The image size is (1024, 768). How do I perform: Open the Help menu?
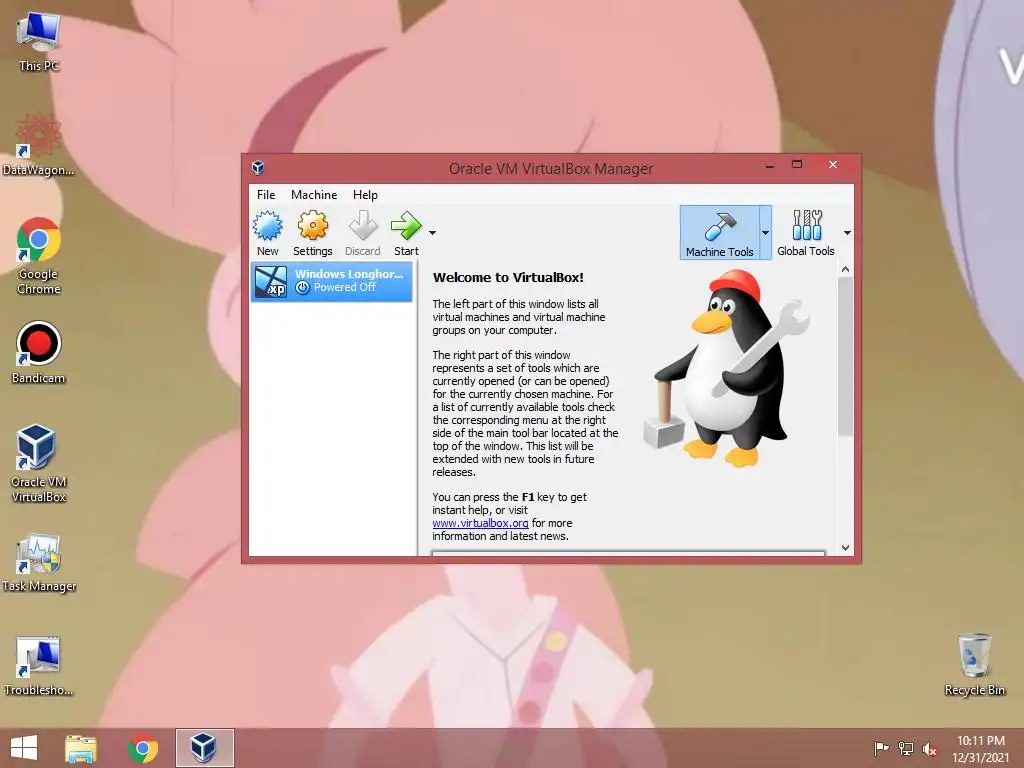365,195
